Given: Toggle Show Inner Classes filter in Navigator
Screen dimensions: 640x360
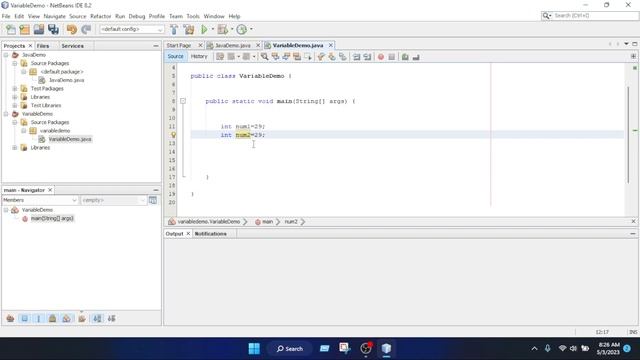Looking at the screenshot, I should 67,318.
